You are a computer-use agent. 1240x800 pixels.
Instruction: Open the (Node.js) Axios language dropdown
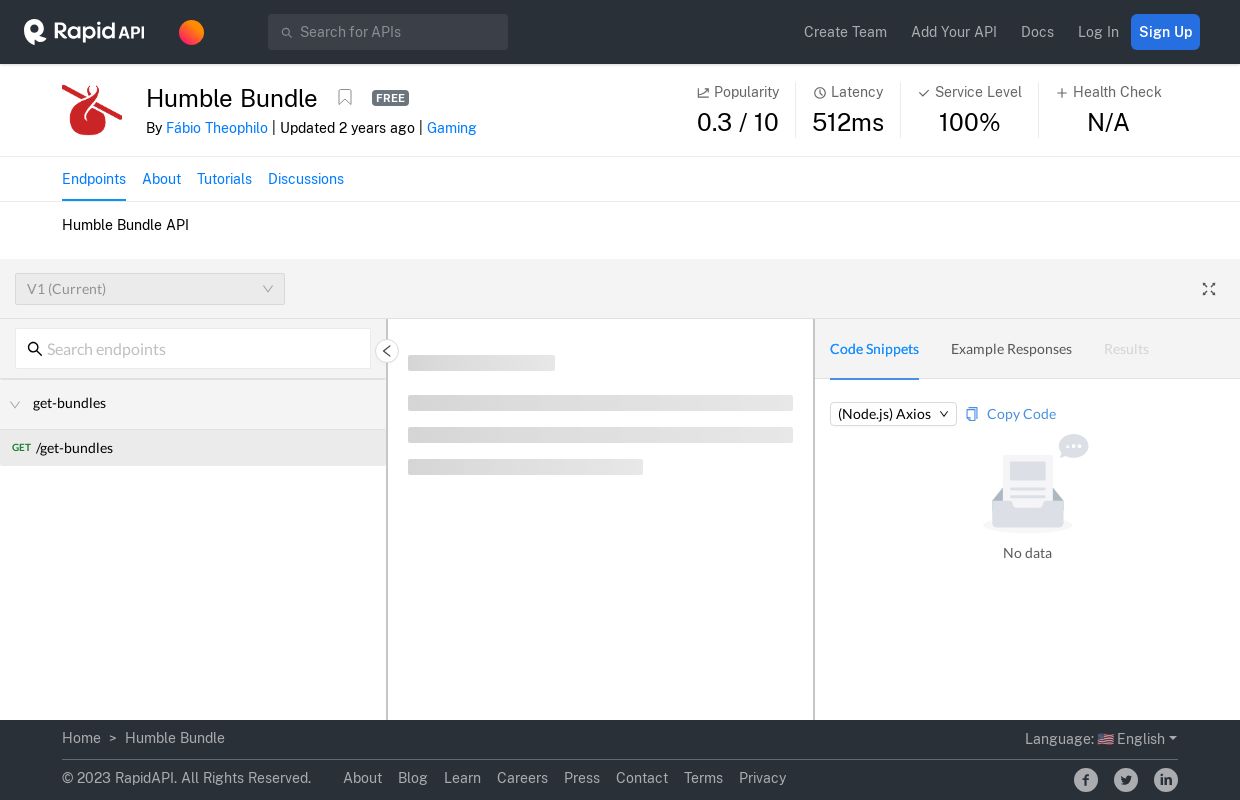(893, 414)
